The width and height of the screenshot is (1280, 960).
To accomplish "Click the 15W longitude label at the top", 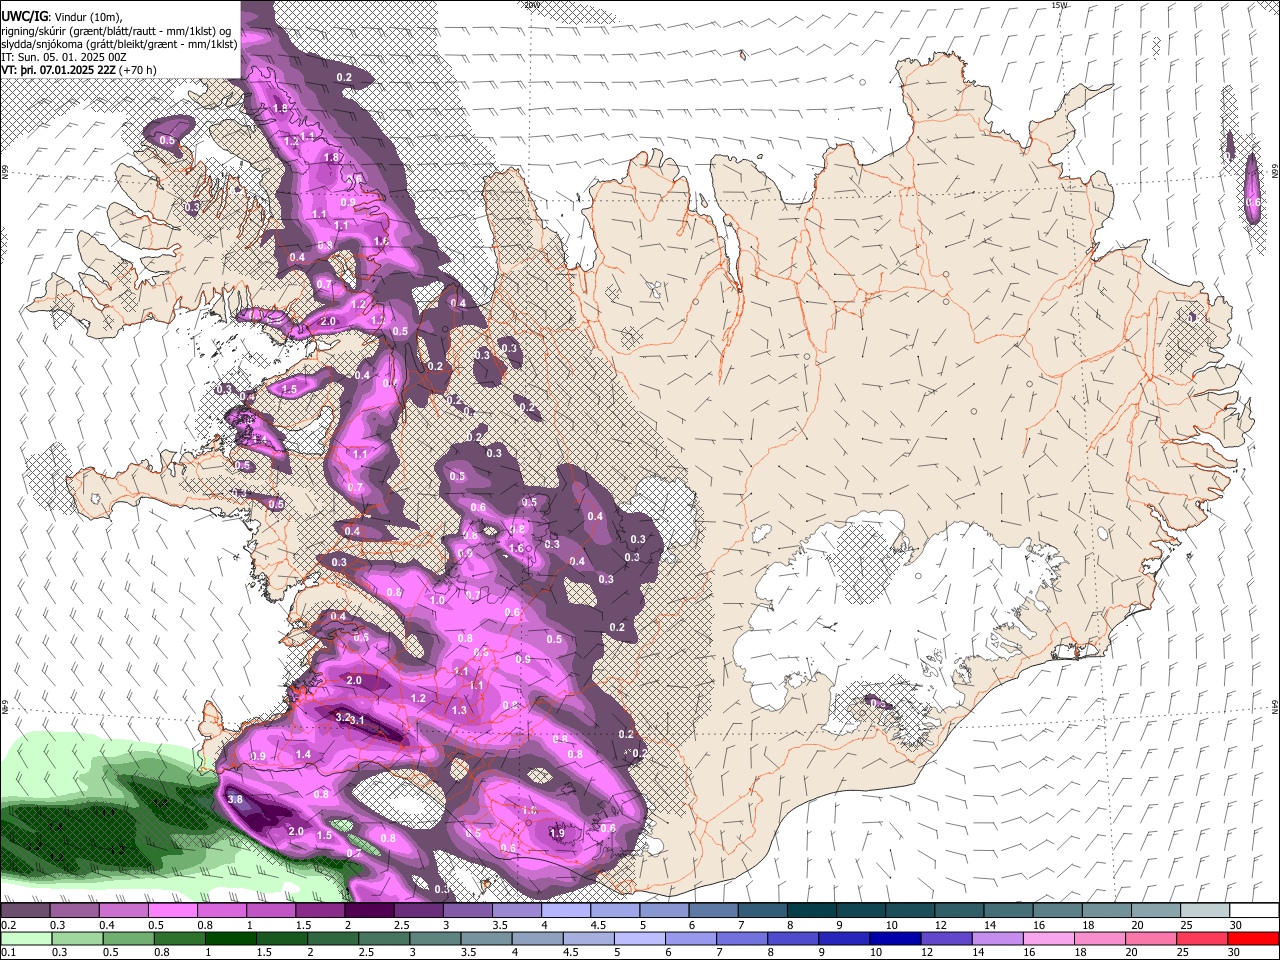I will point(1059,5).
